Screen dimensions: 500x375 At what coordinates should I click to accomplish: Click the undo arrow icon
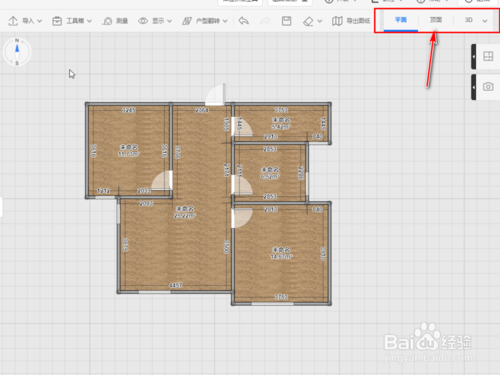pyautogui.click(x=244, y=21)
